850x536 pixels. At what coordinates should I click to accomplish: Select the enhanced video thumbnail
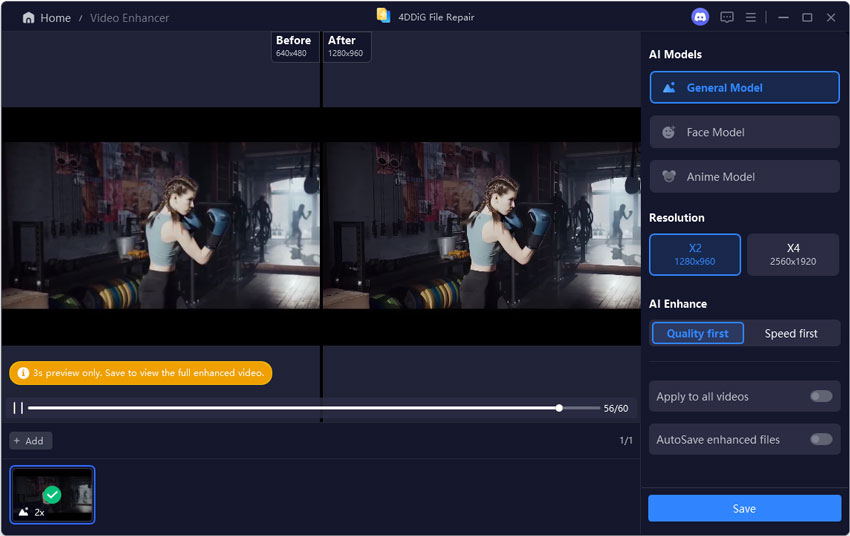click(52, 494)
